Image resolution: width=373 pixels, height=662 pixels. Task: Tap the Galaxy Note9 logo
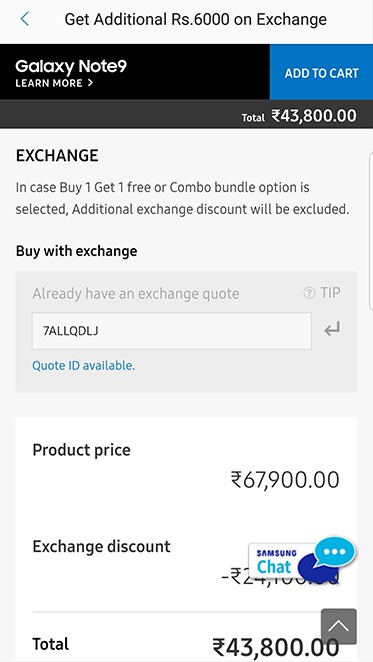tap(71, 66)
